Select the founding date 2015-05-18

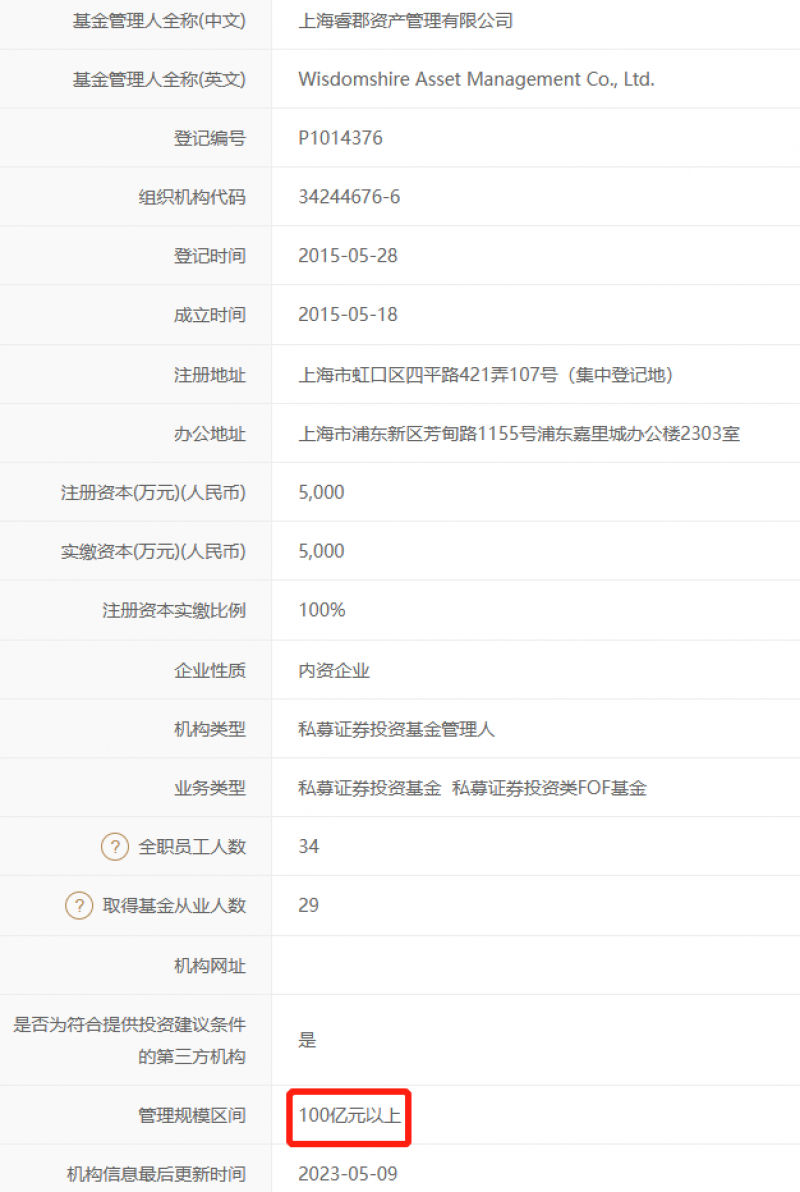pos(348,315)
